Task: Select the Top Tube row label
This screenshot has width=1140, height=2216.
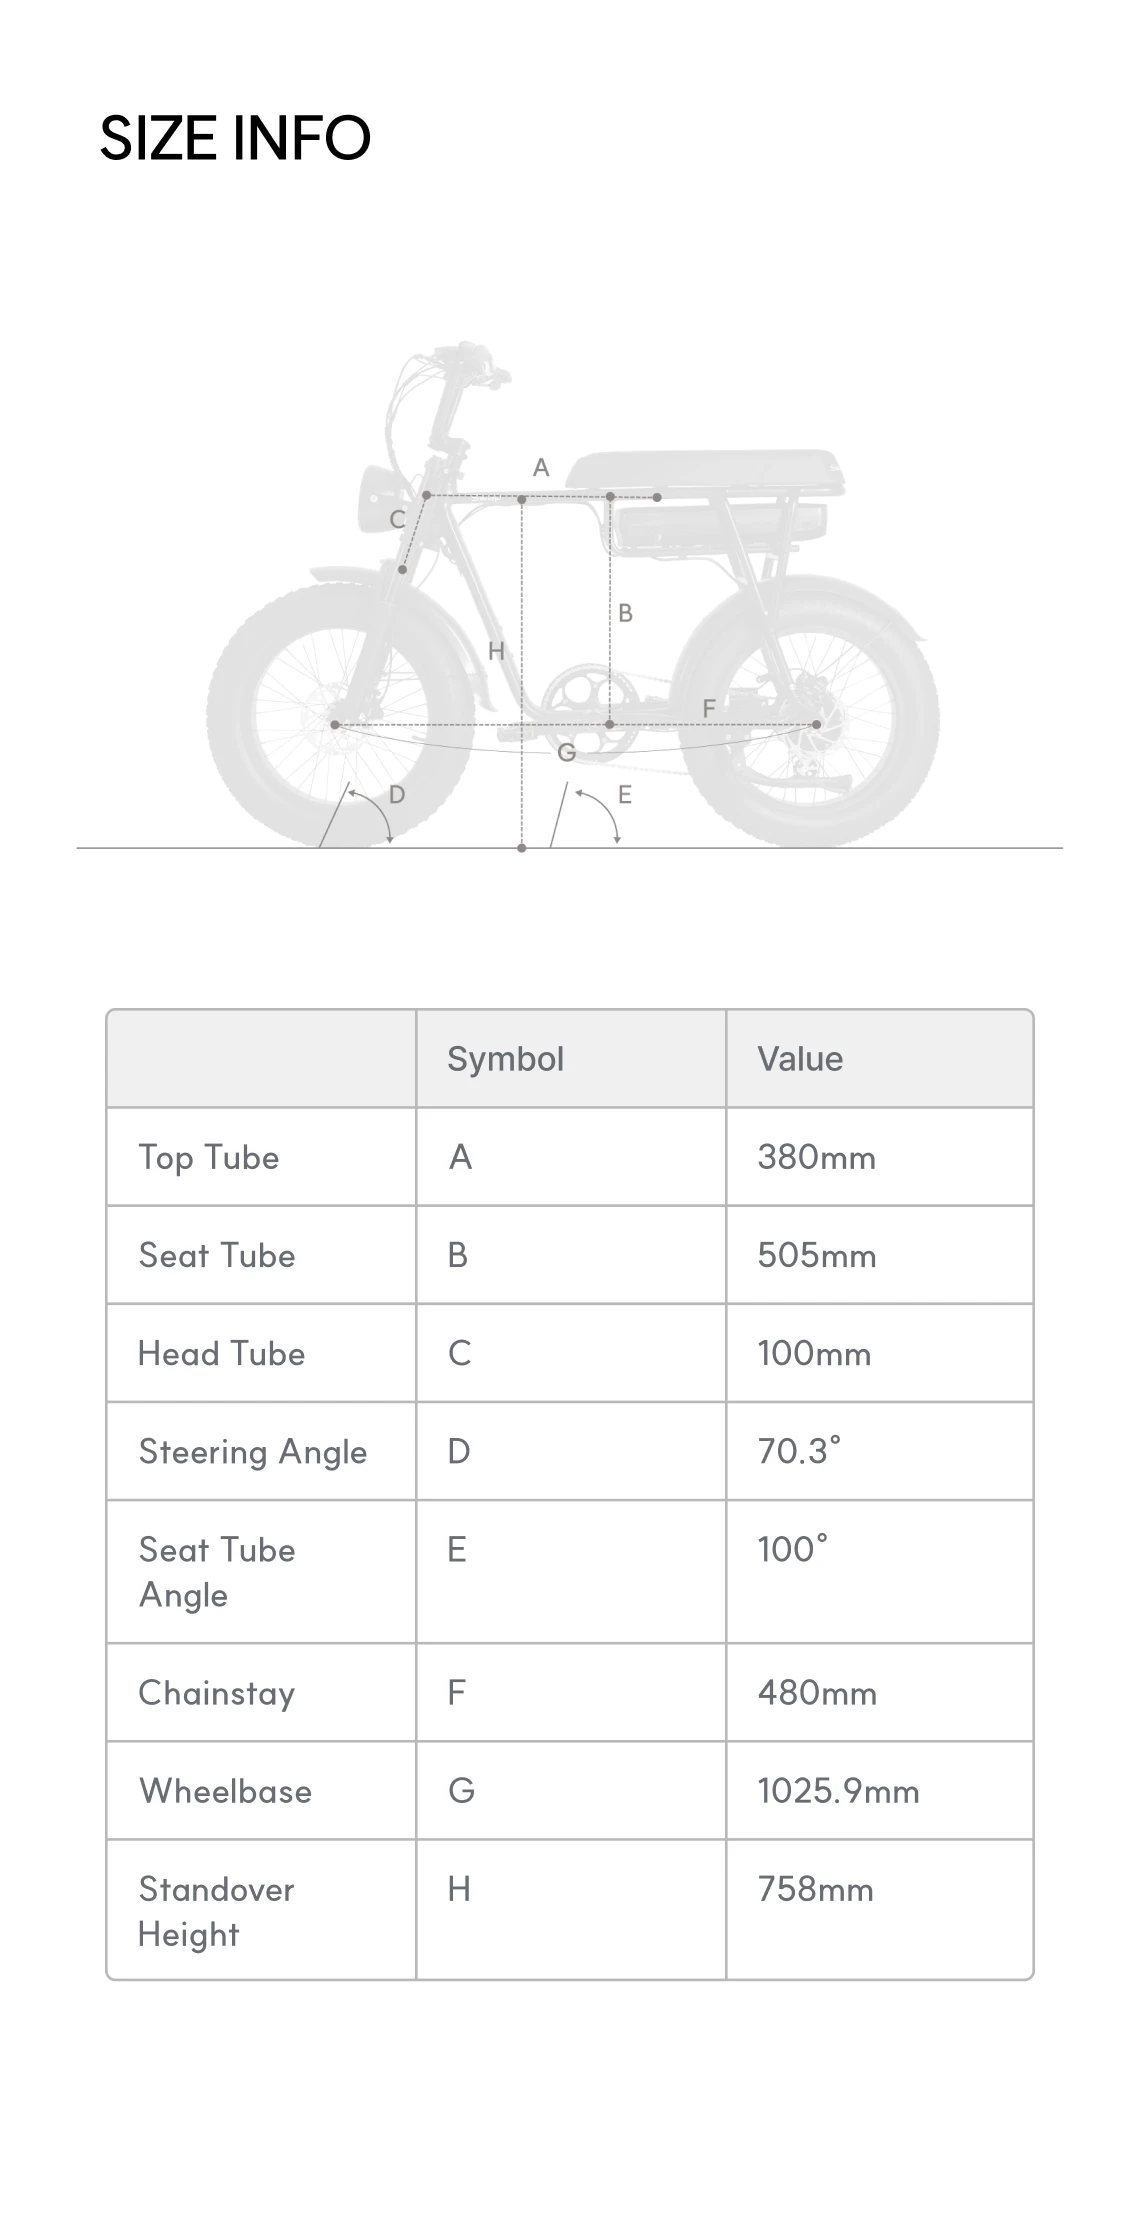Action: pyautogui.click(x=209, y=1157)
